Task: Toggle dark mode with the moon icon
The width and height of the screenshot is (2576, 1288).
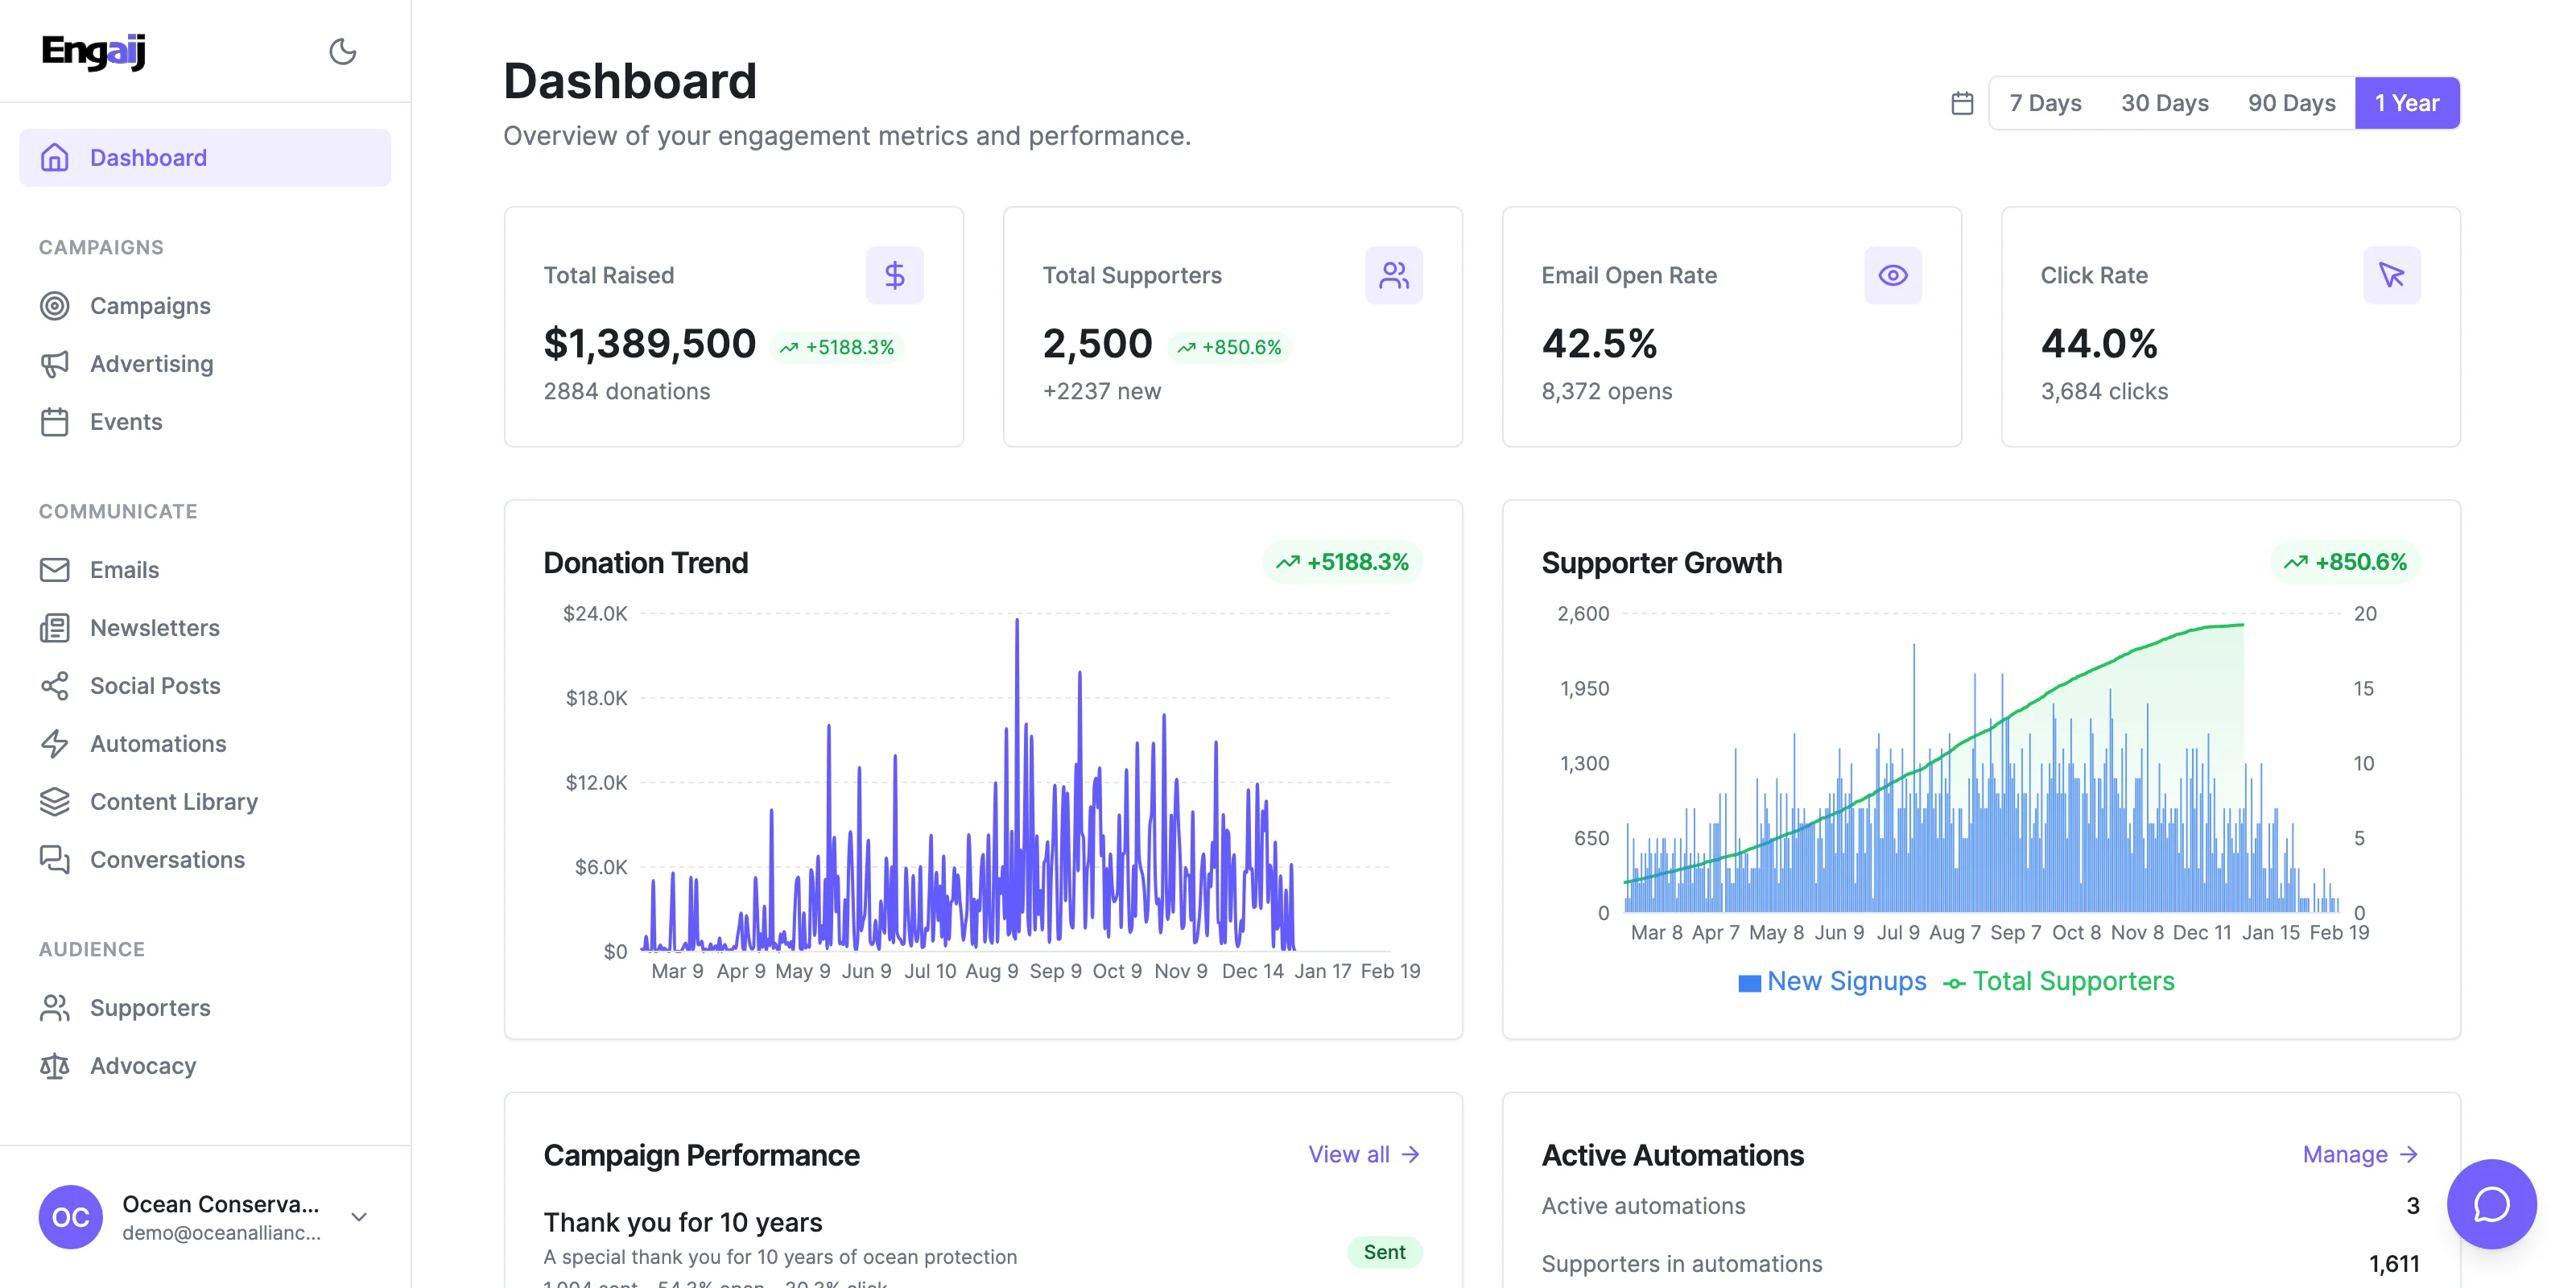Action: tap(342, 51)
